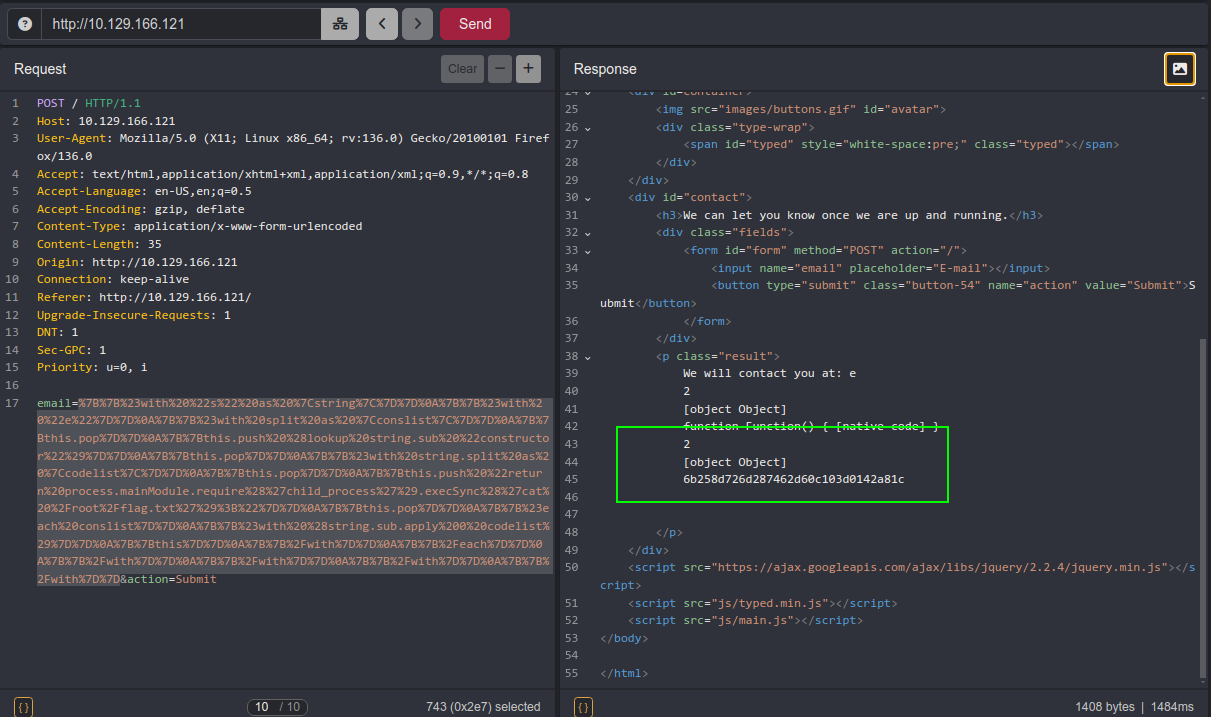Click the Upgrade-Insecure-Requests header

click(x=134, y=315)
